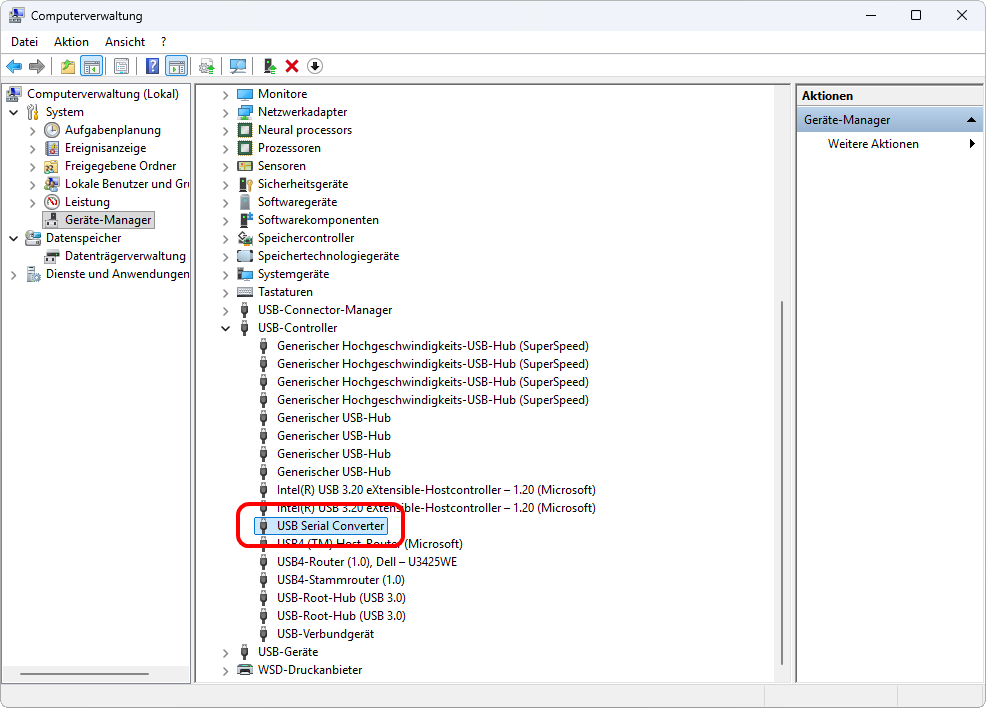Open the ? help menu
This screenshot has height=708, width=986.
(163, 42)
